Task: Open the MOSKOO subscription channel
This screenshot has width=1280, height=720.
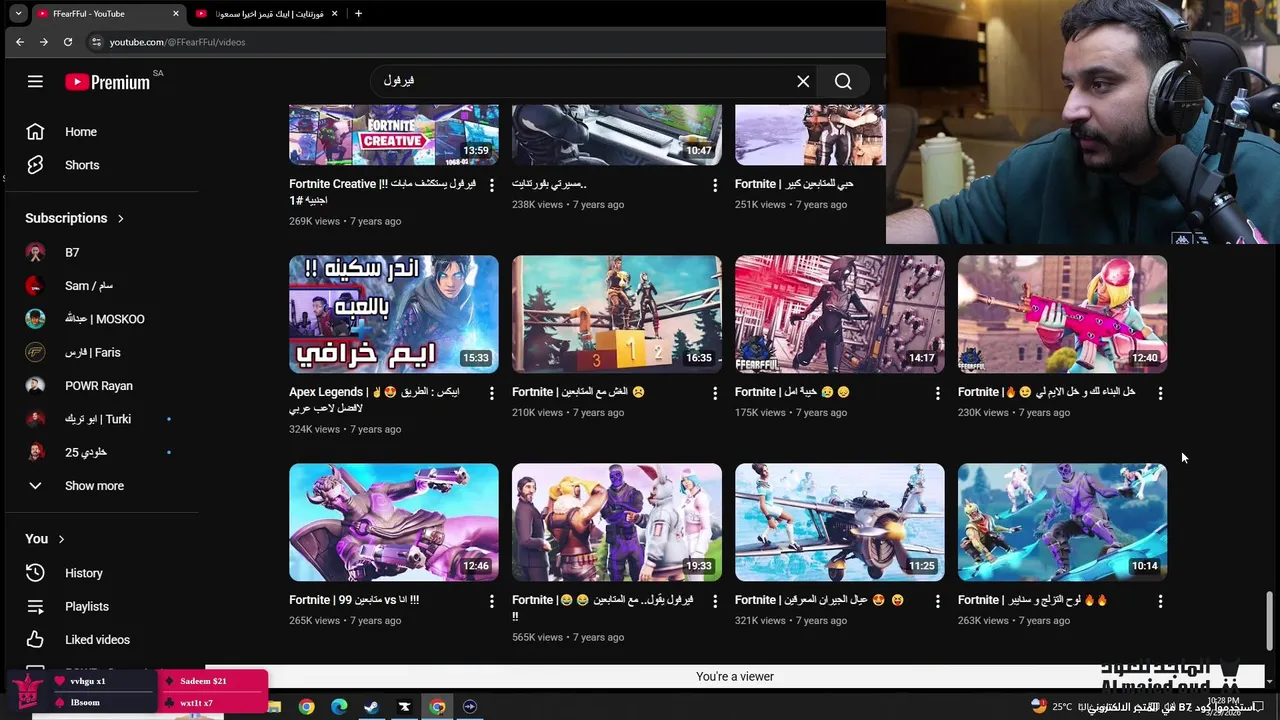Action: pos(105,319)
